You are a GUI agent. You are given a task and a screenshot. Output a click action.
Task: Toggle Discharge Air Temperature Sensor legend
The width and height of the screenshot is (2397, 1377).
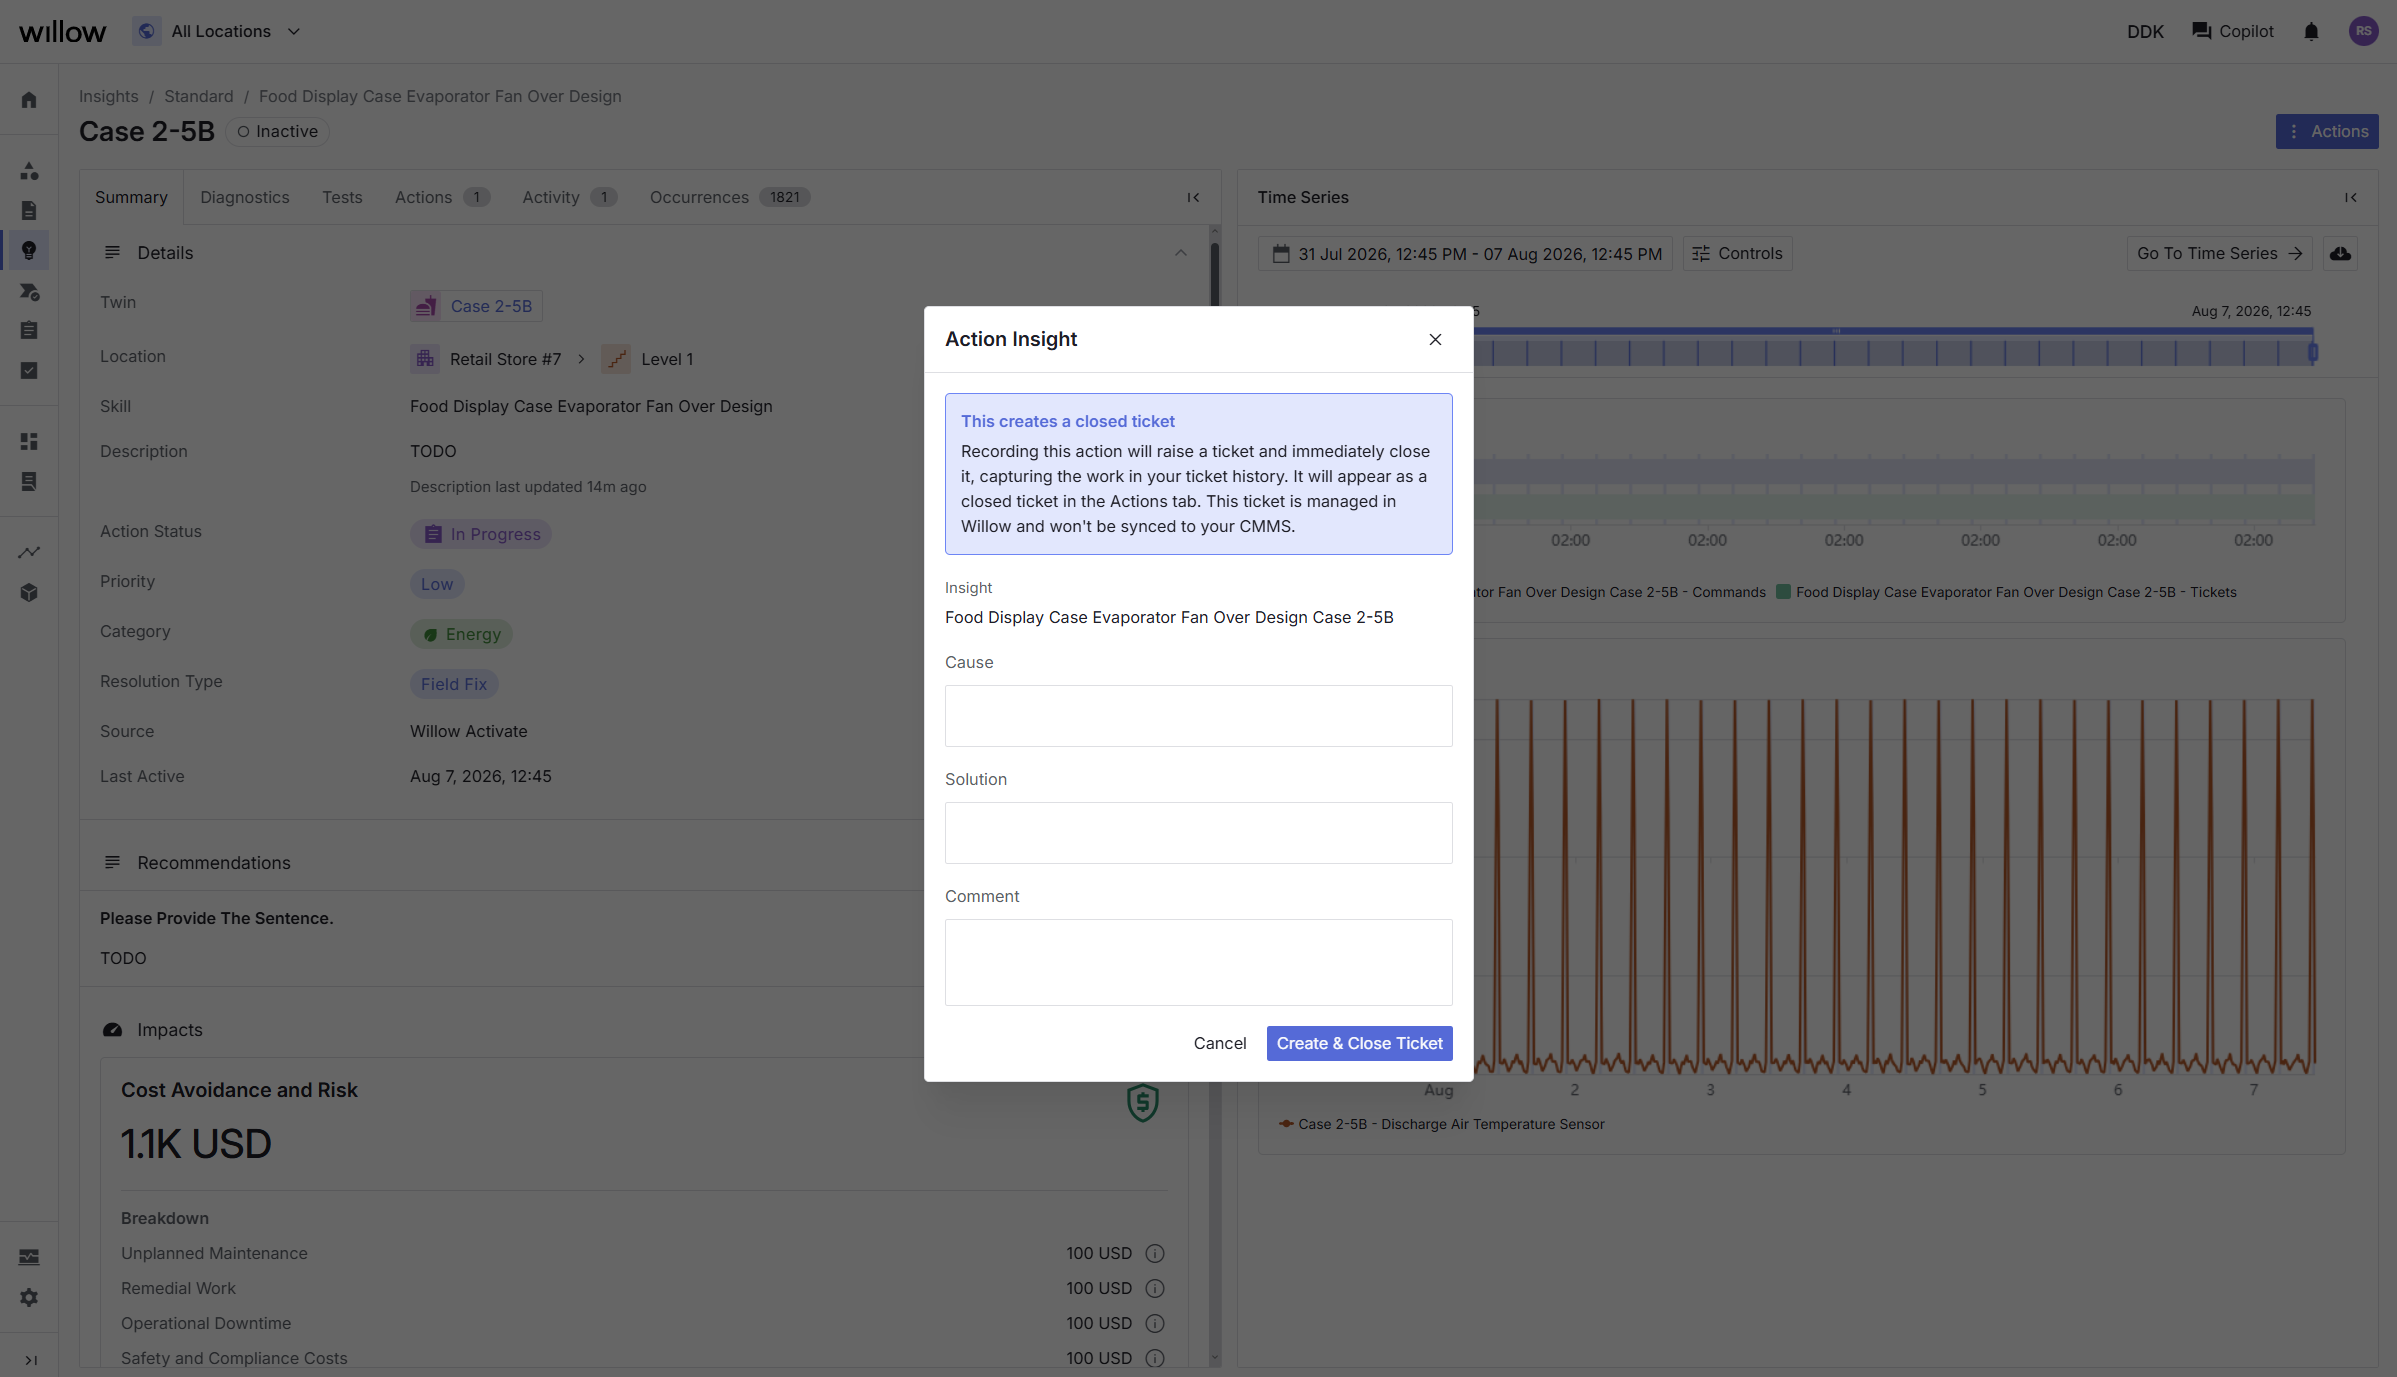point(1441,1124)
